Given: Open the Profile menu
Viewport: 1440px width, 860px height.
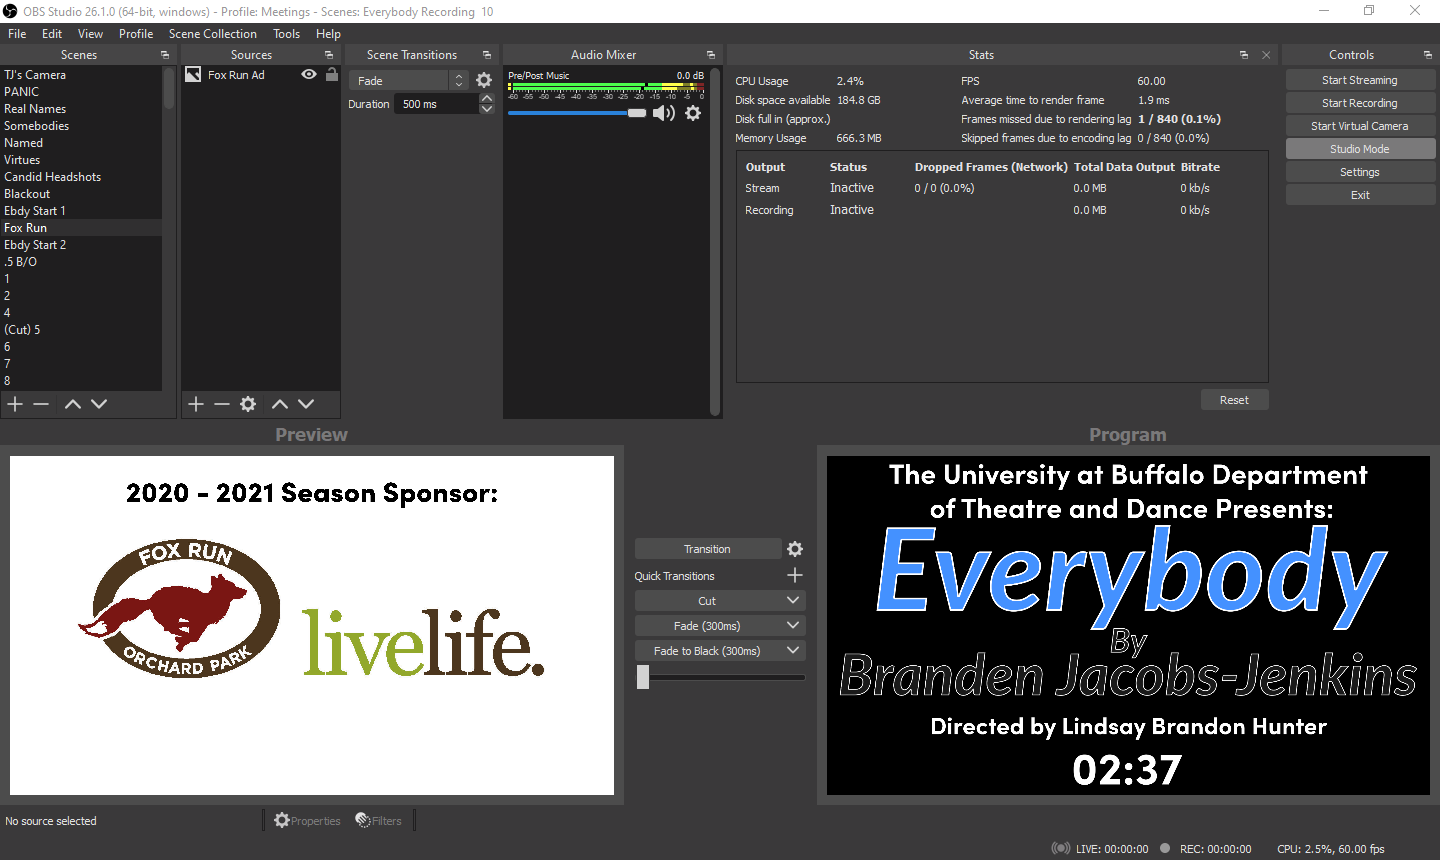Looking at the screenshot, I should coord(136,34).
